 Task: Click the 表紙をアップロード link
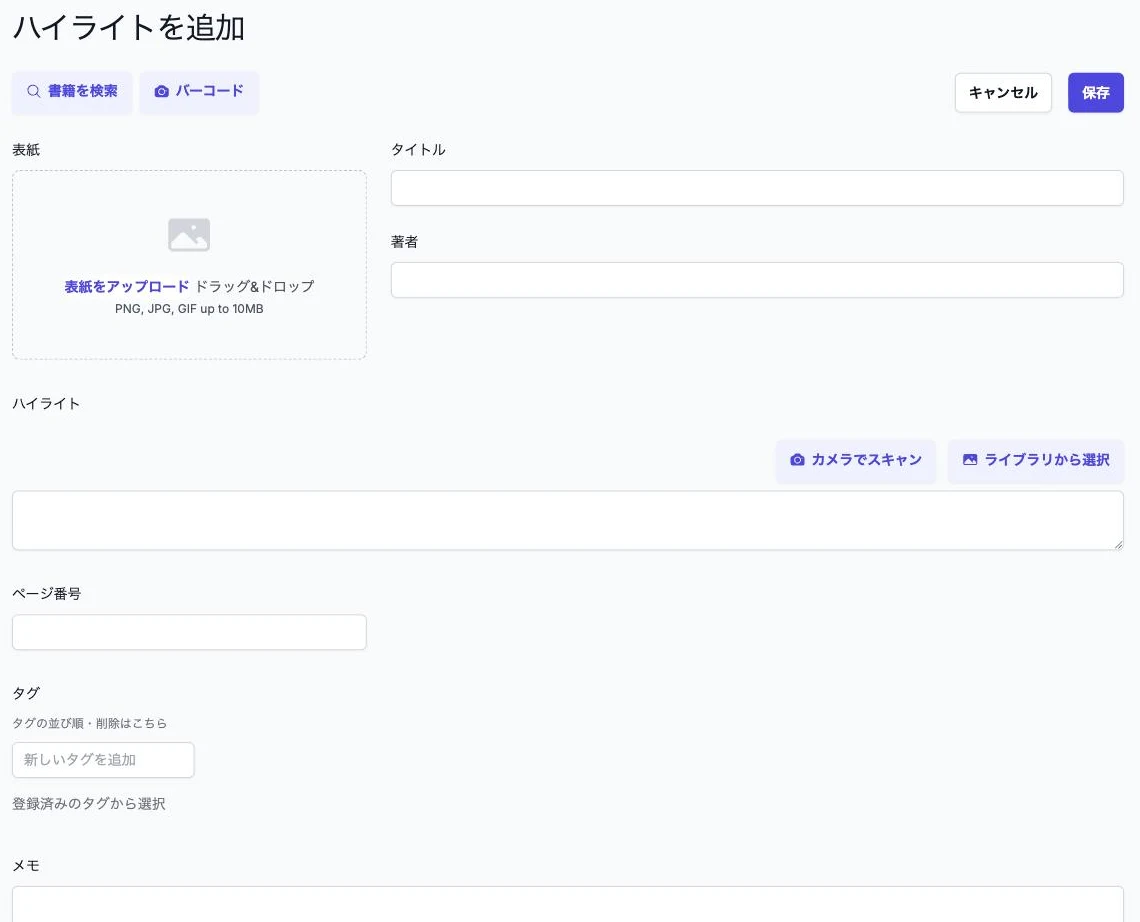127,286
